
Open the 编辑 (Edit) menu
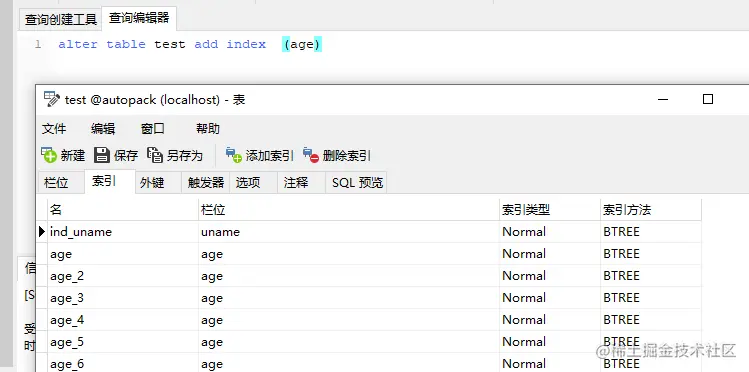[x=103, y=128]
